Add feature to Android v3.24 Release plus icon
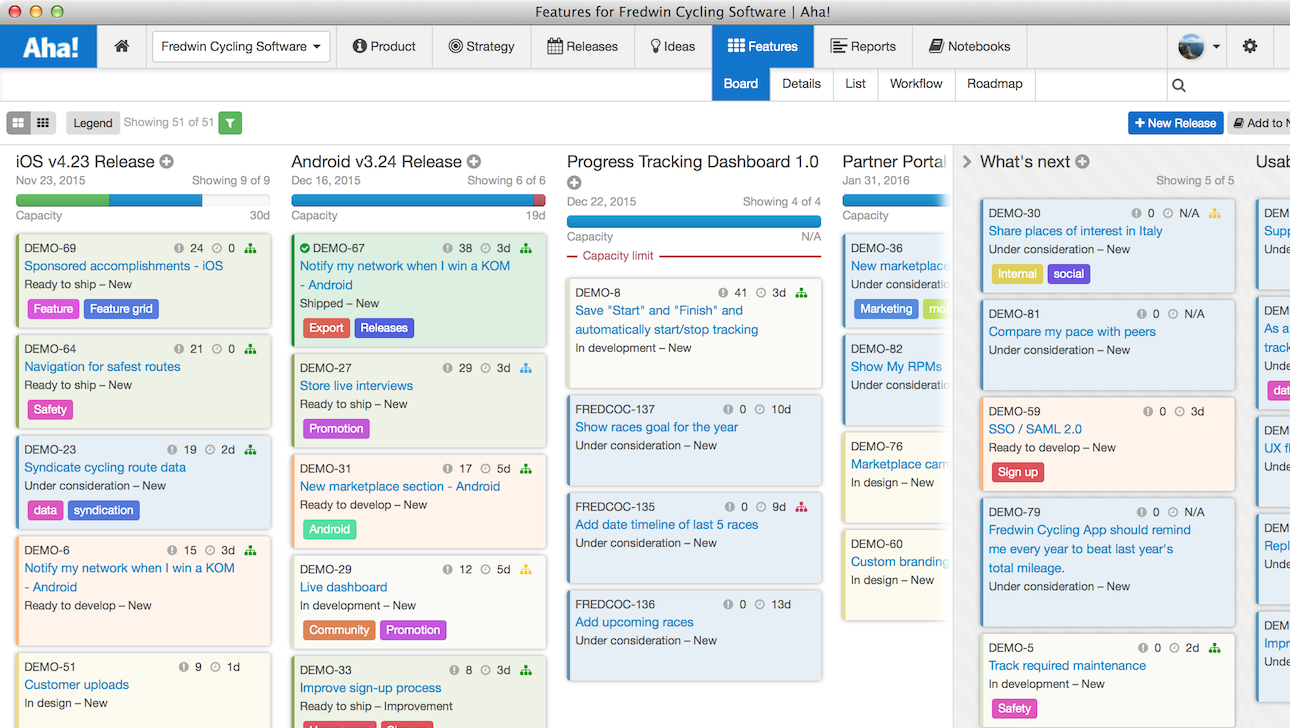This screenshot has height=728, width=1290. click(474, 162)
